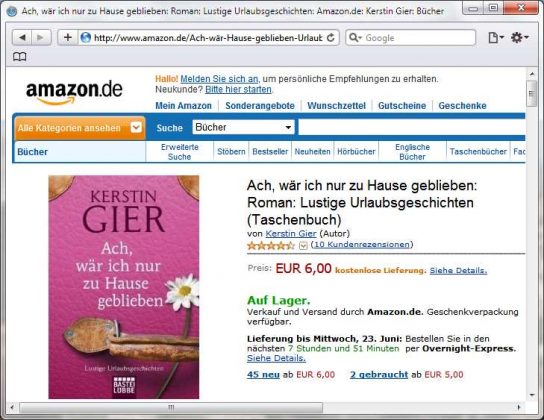Viewport: 544px width, 420px height.
Task: Click the book cover thumbnail
Action: pyautogui.click(x=124, y=287)
